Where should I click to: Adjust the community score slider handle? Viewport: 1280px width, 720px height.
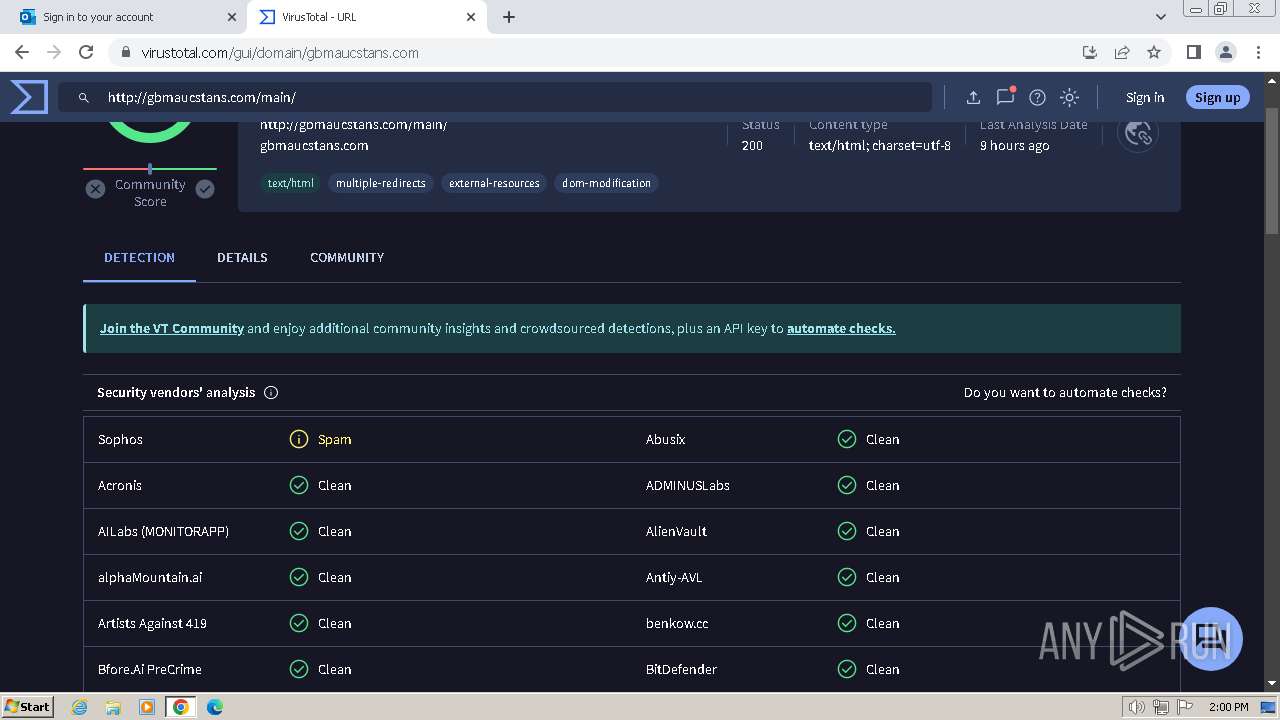tap(150, 169)
